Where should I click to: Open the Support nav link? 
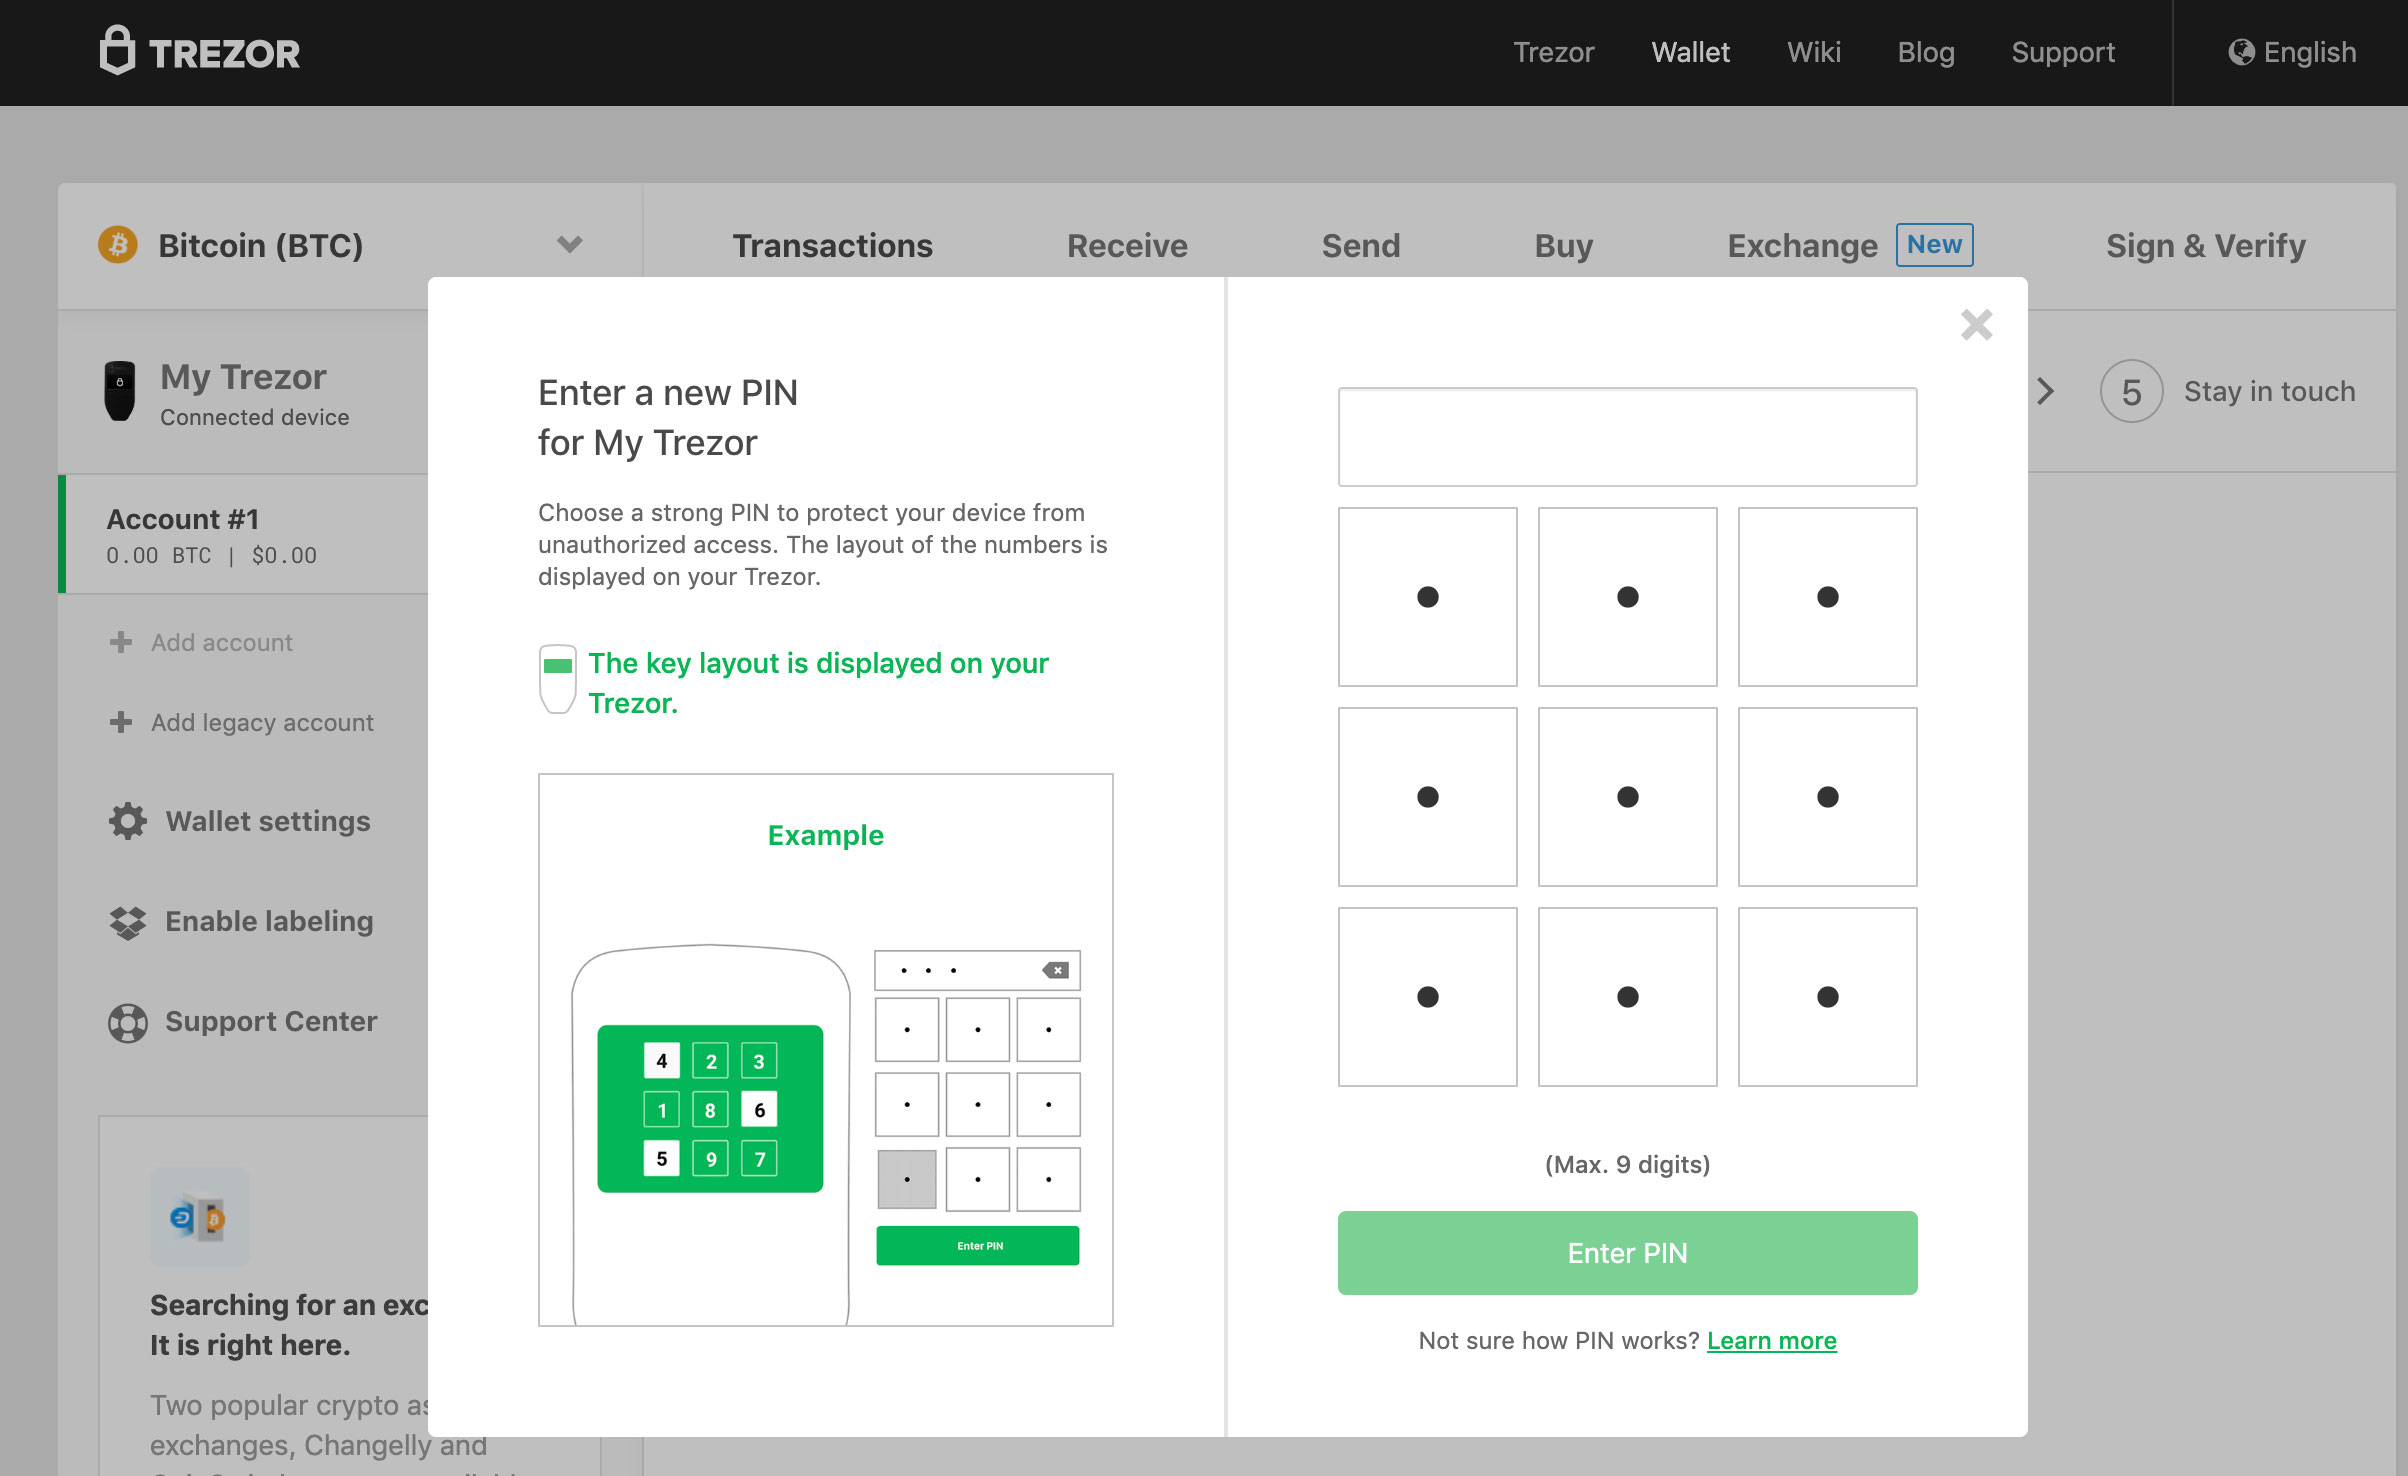[2063, 52]
